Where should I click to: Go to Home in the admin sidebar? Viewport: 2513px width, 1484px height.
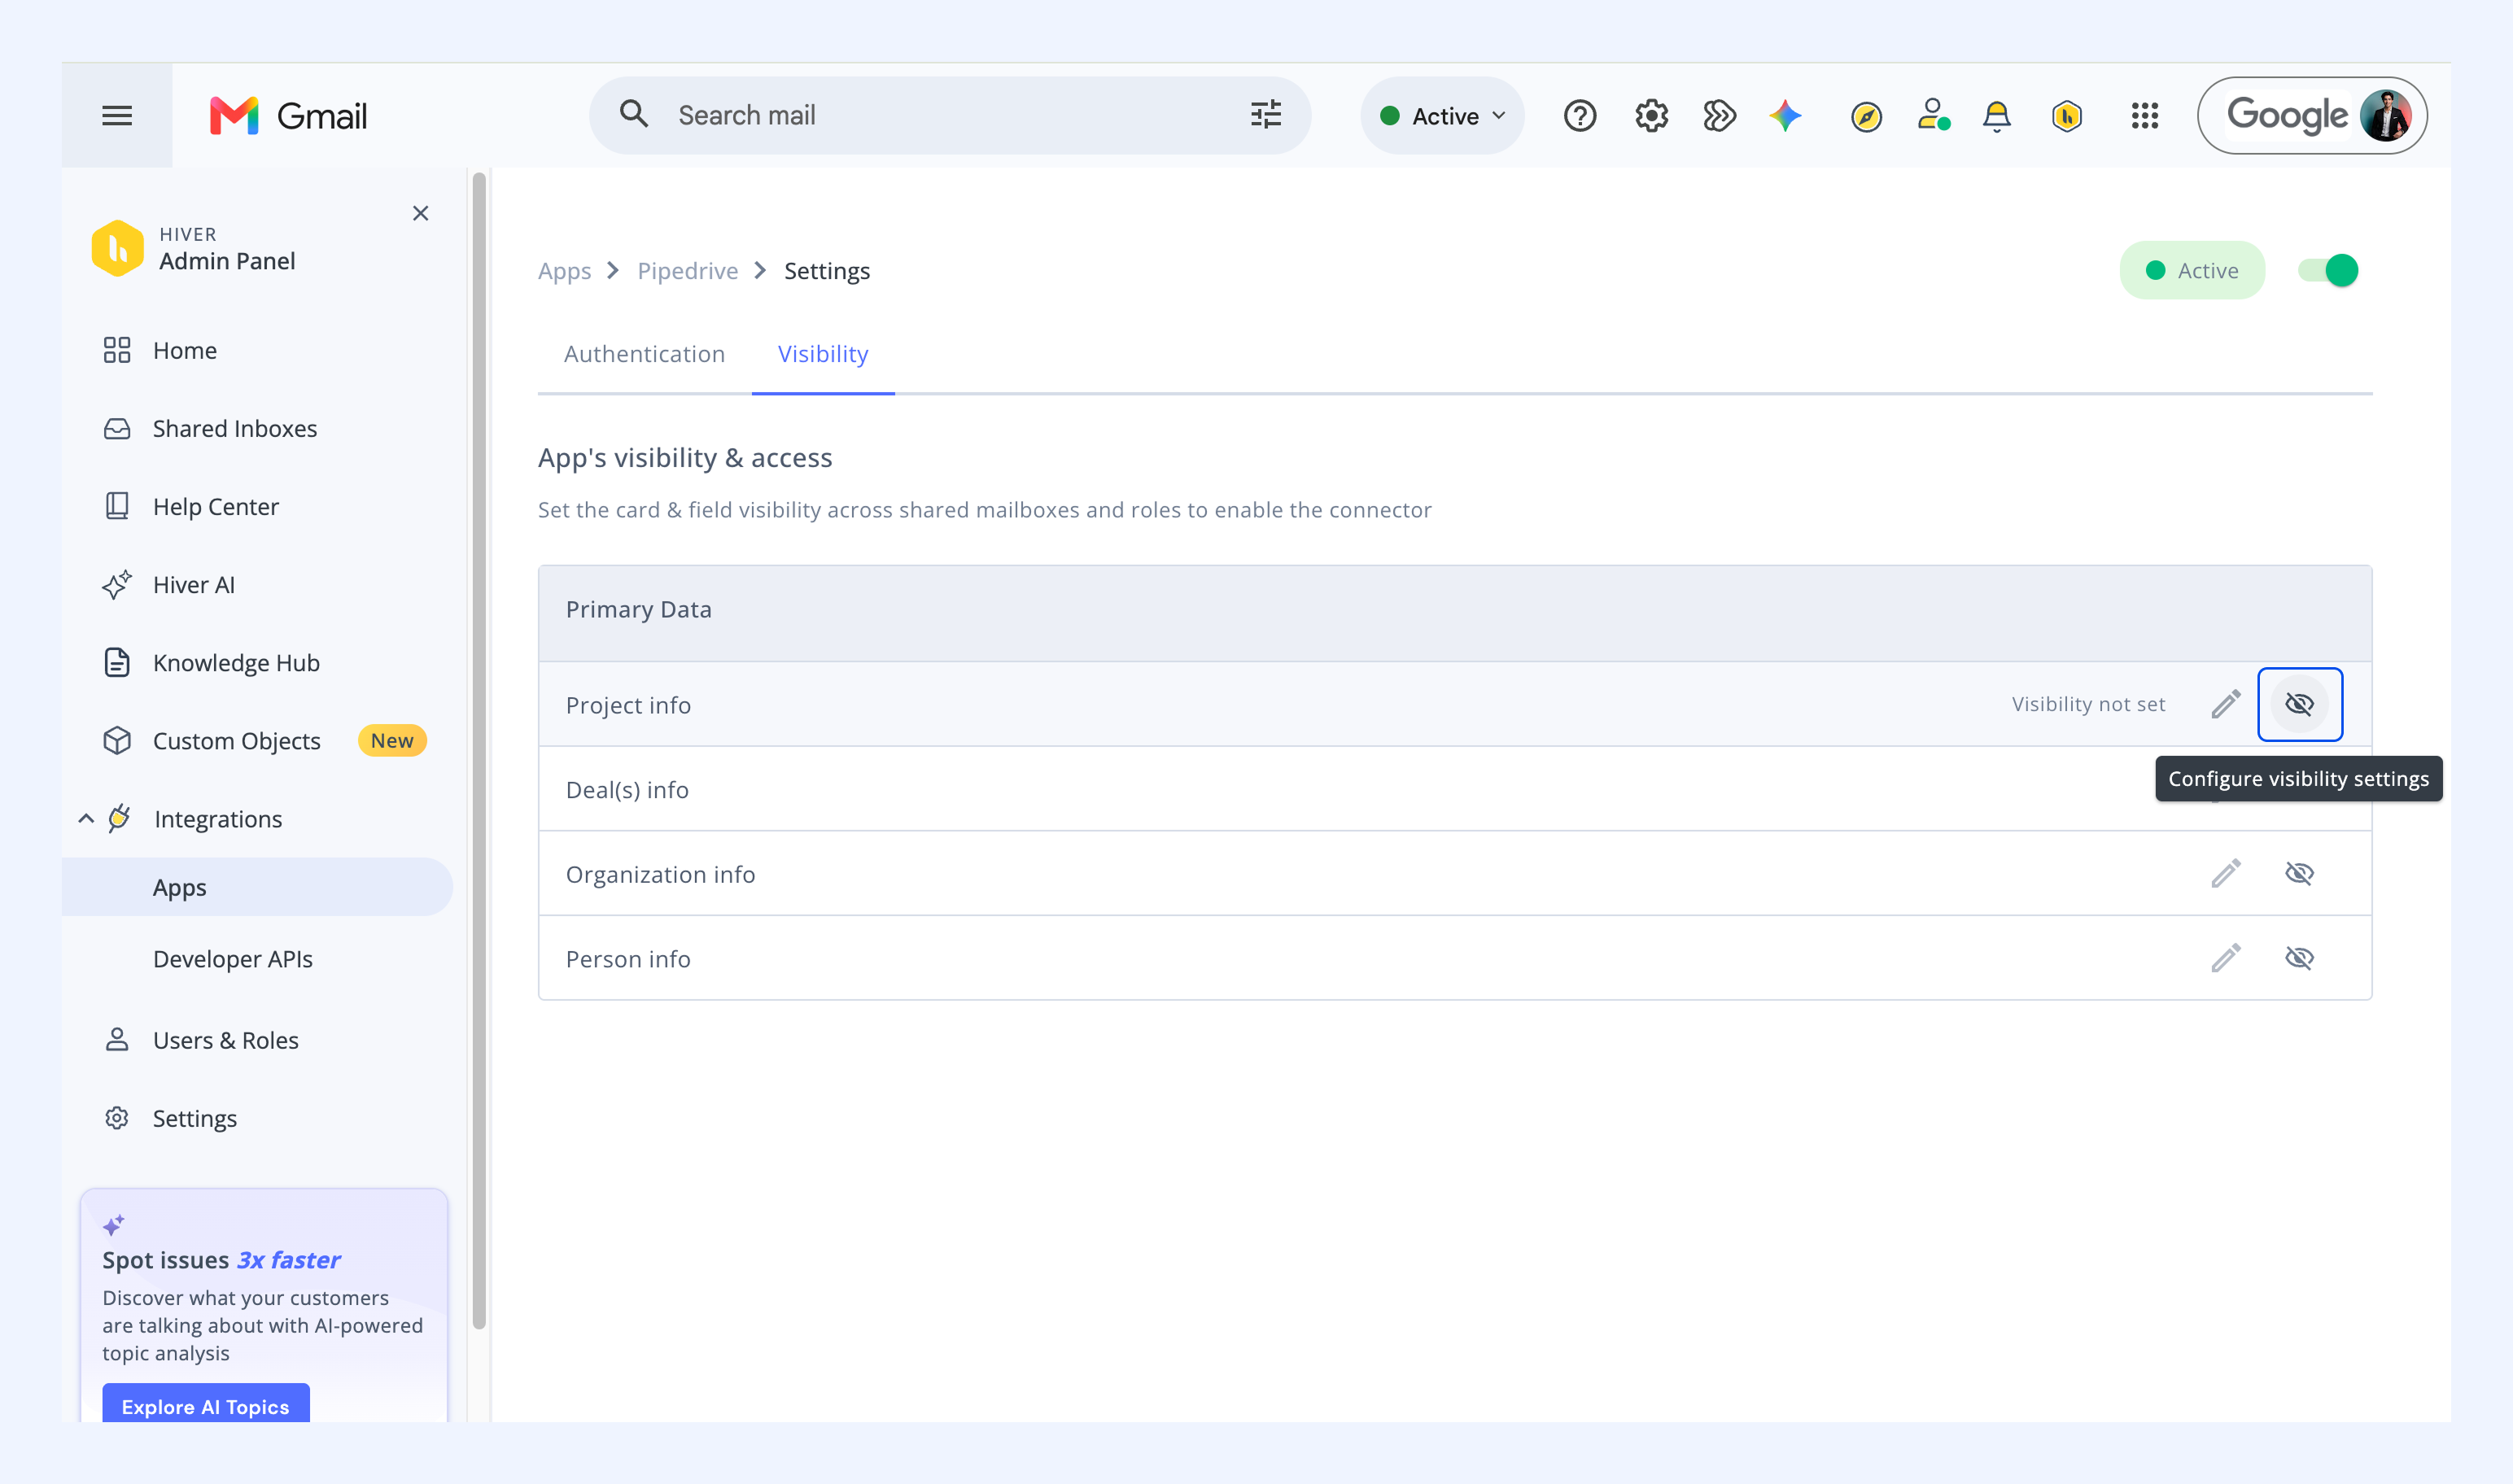184,350
